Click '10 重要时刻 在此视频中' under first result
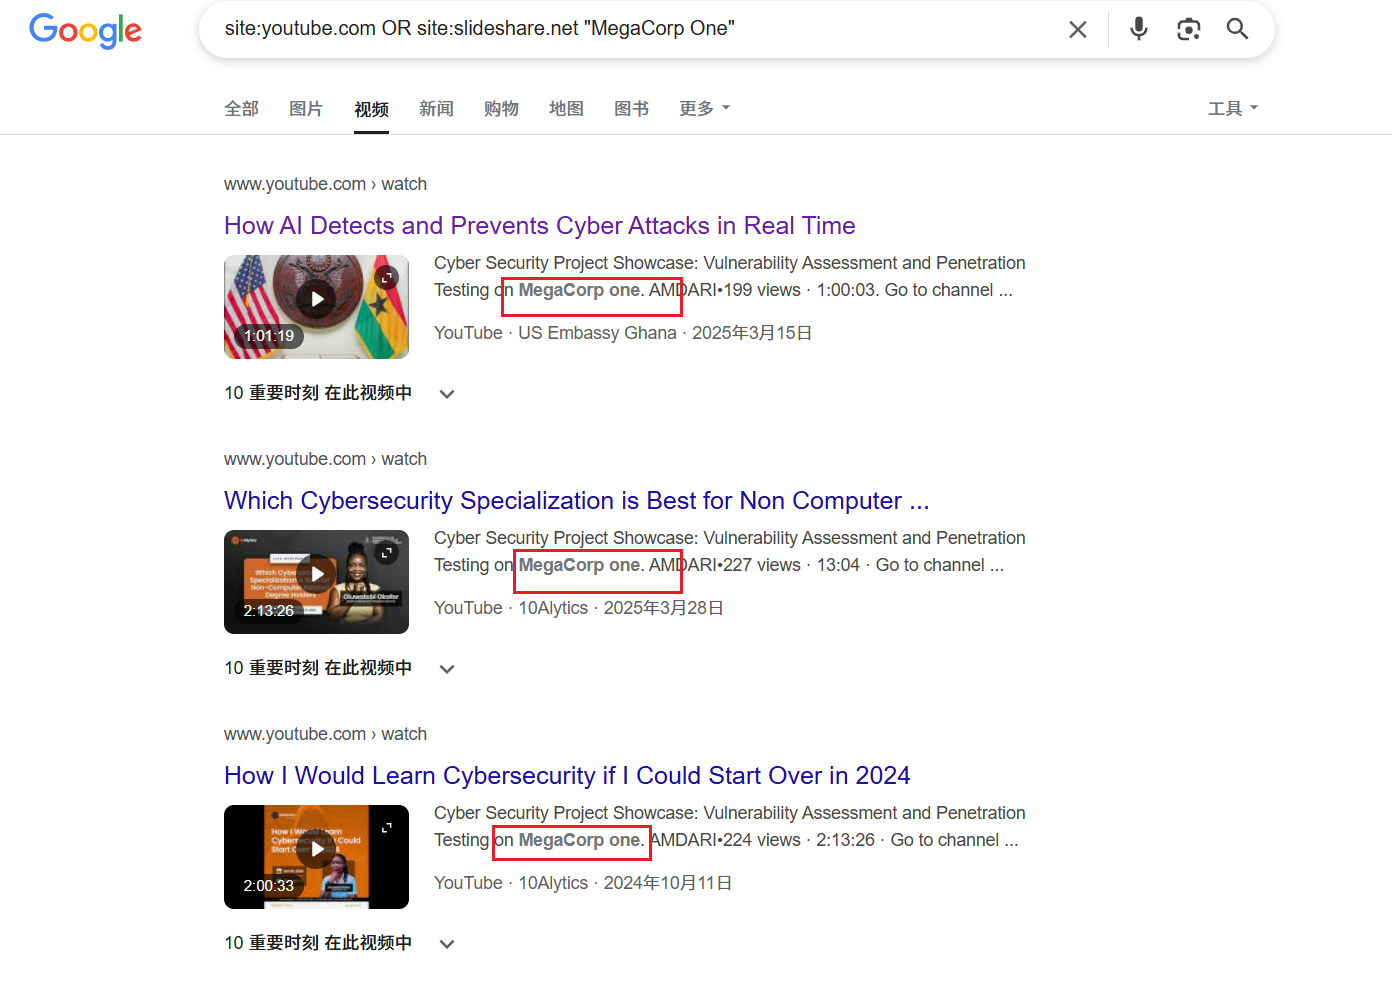 318,393
